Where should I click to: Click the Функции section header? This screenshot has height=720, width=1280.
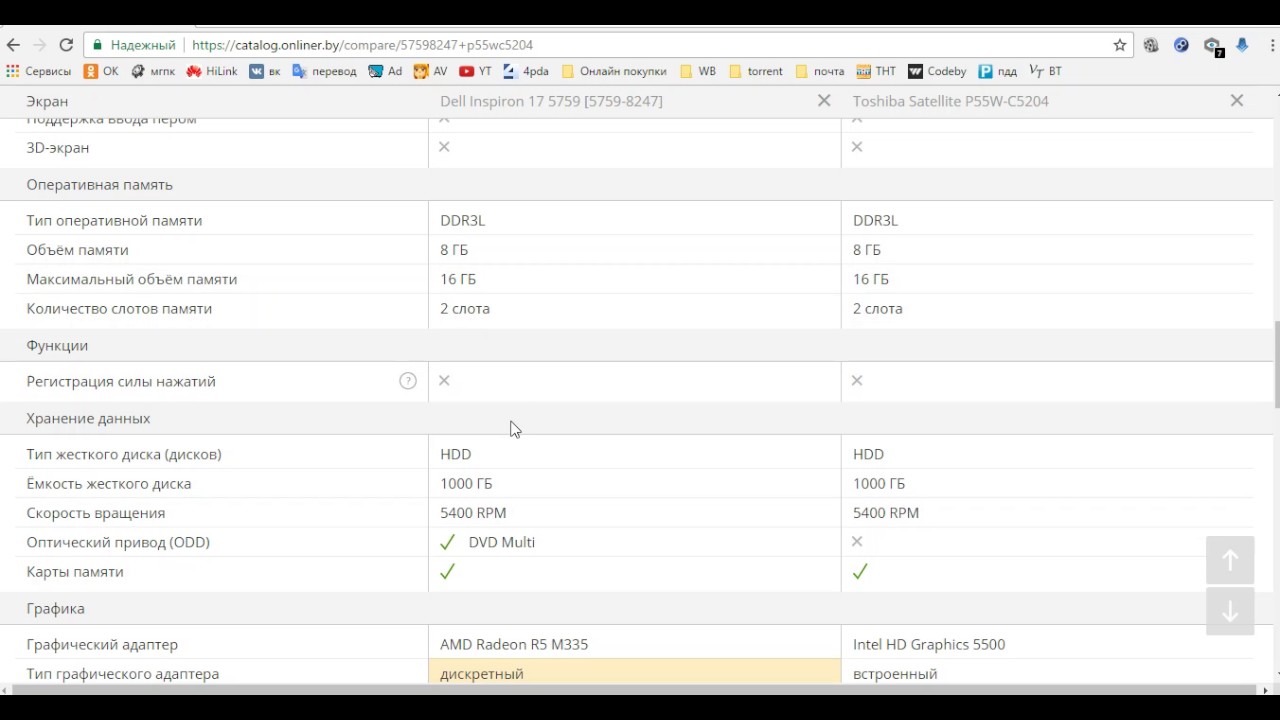click(x=57, y=346)
